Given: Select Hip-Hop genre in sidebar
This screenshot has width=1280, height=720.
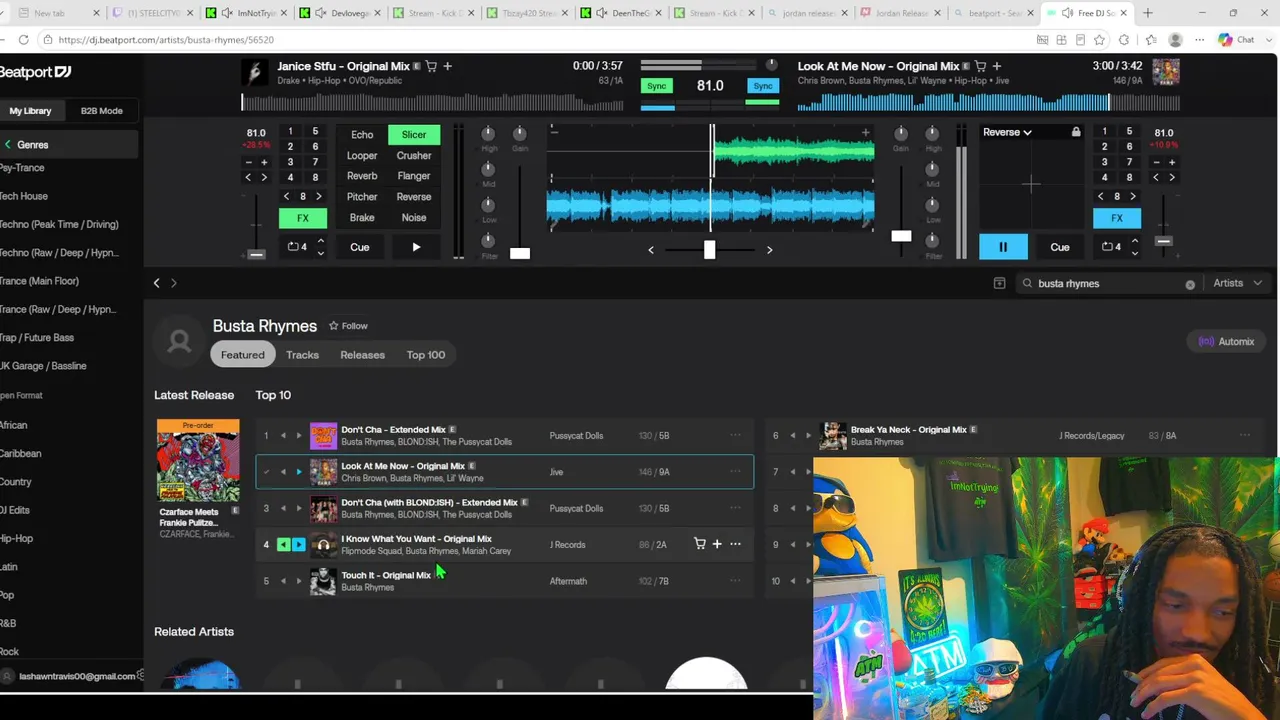Looking at the screenshot, I should tap(17, 538).
